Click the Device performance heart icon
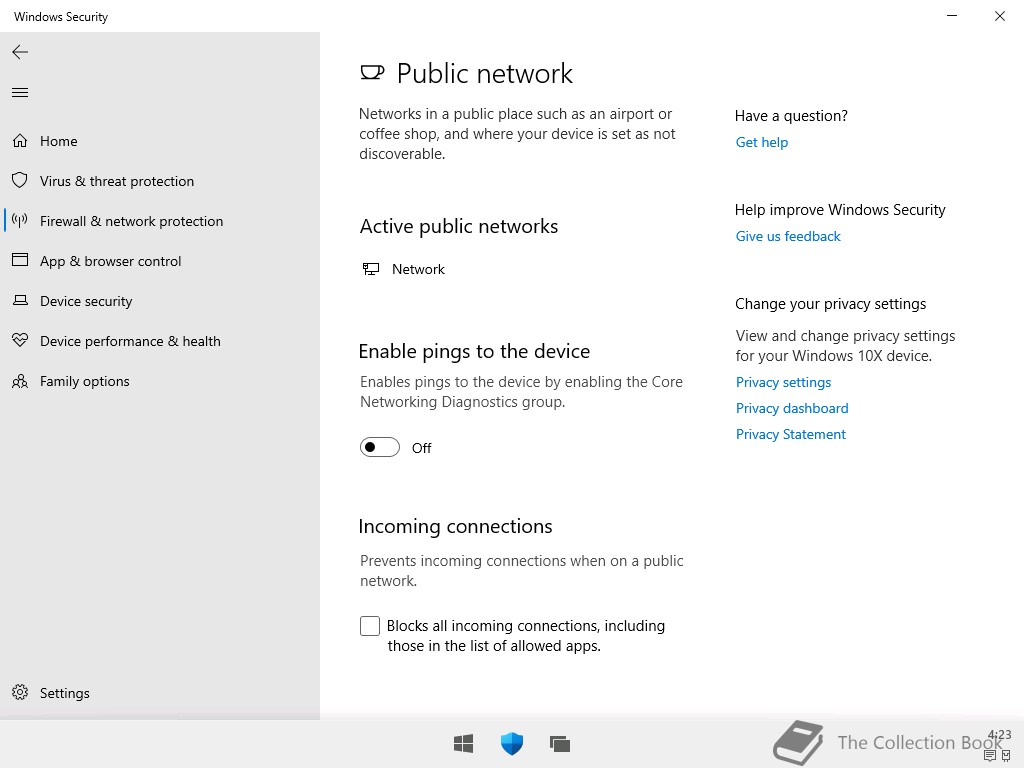1024x768 pixels. tap(20, 340)
